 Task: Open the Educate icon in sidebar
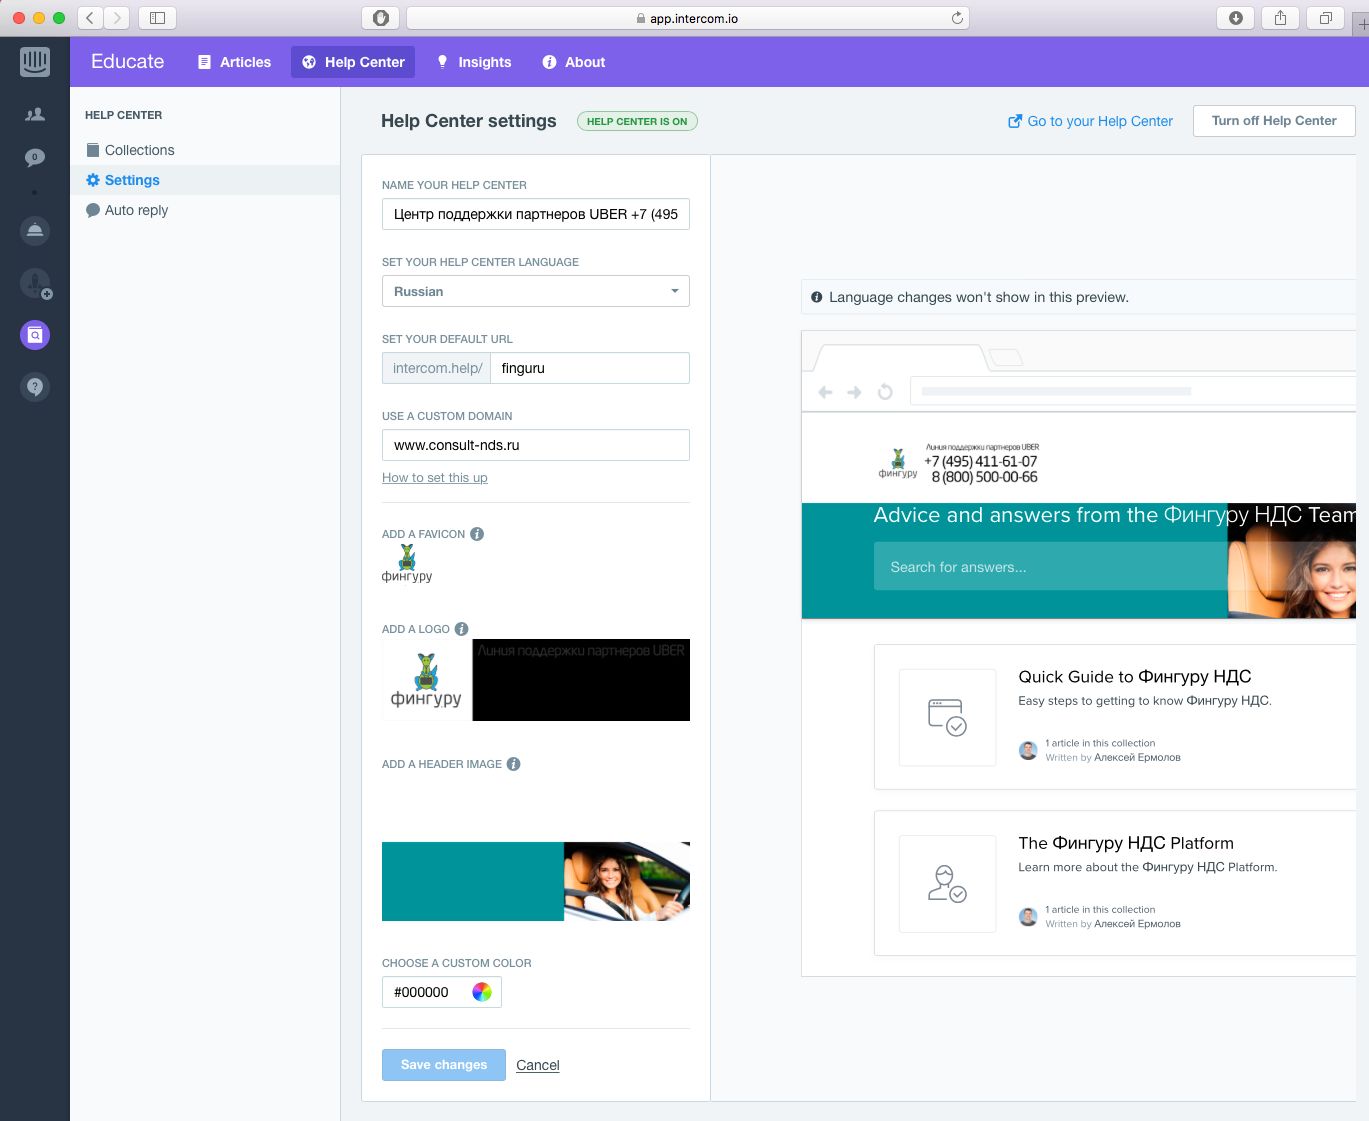[x=35, y=335]
